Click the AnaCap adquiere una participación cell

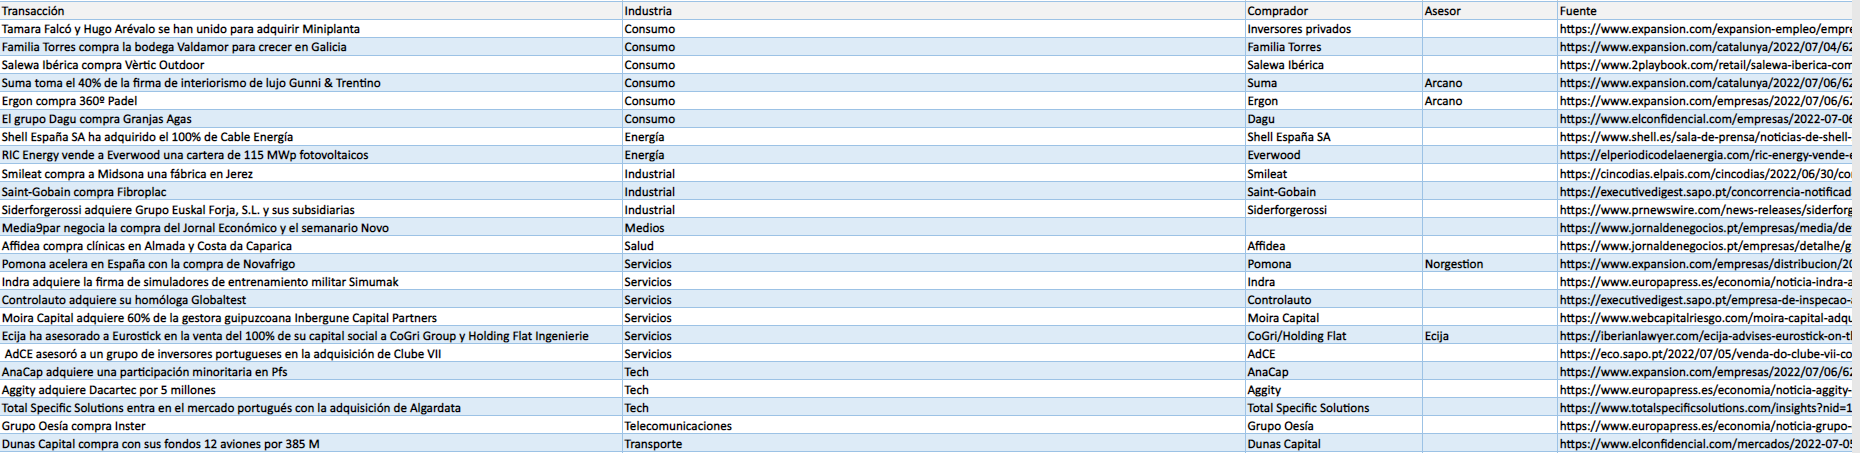click(x=311, y=372)
